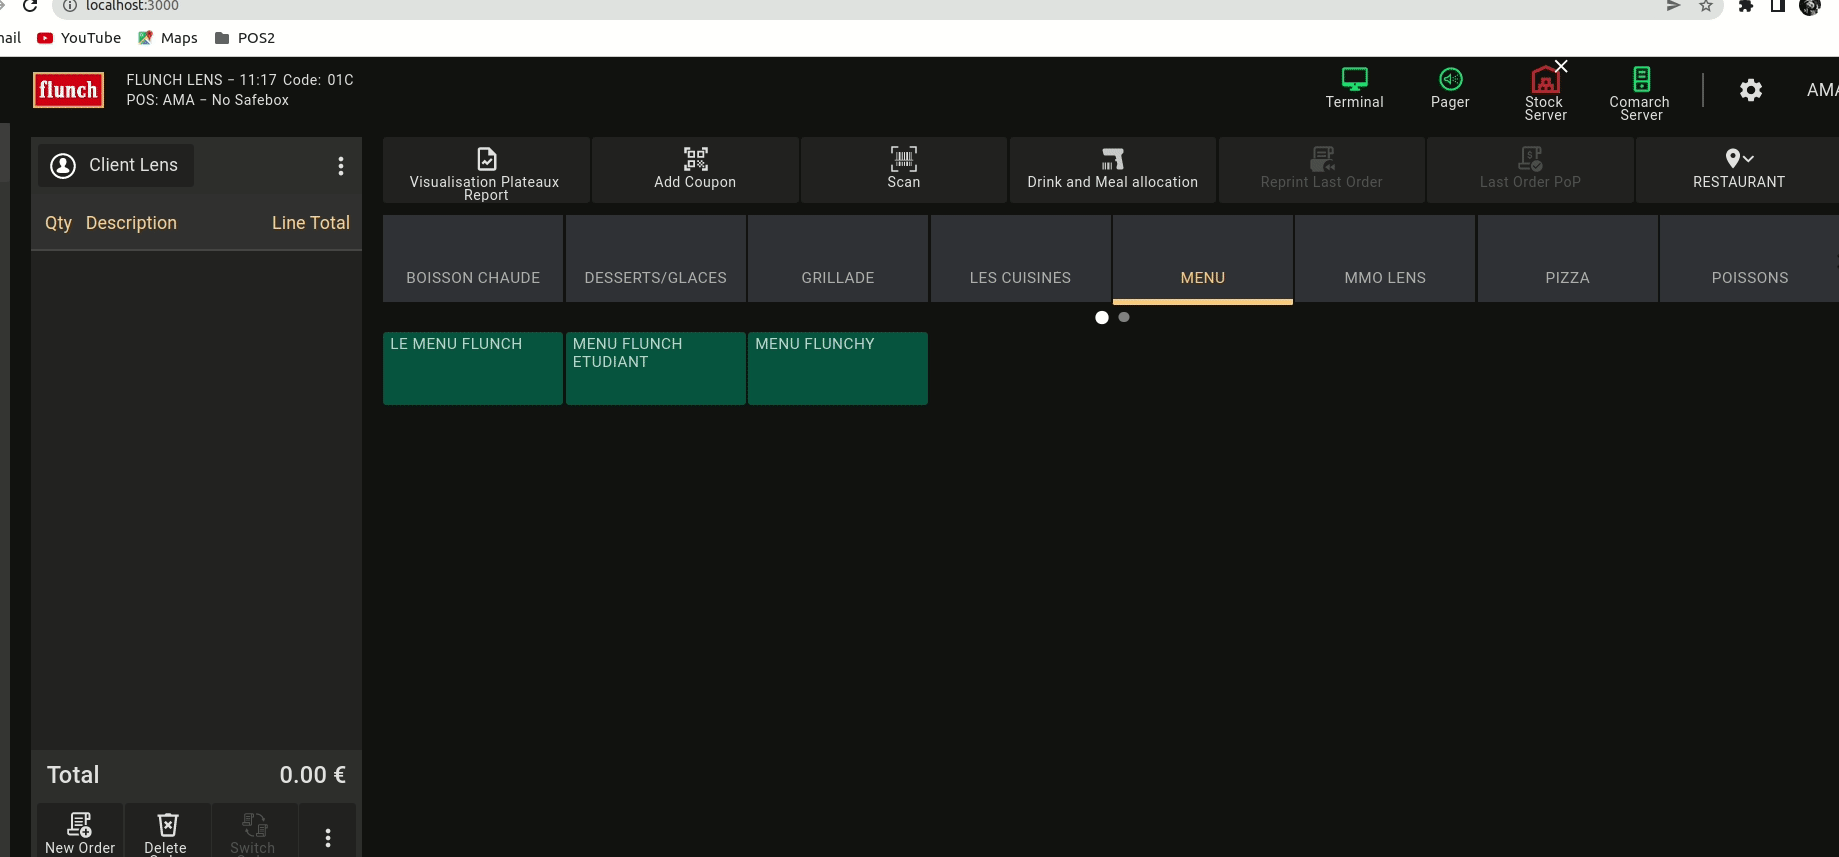Screen dimensions: 1839x857
Task: Click the Delete order button
Action: coord(167,832)
